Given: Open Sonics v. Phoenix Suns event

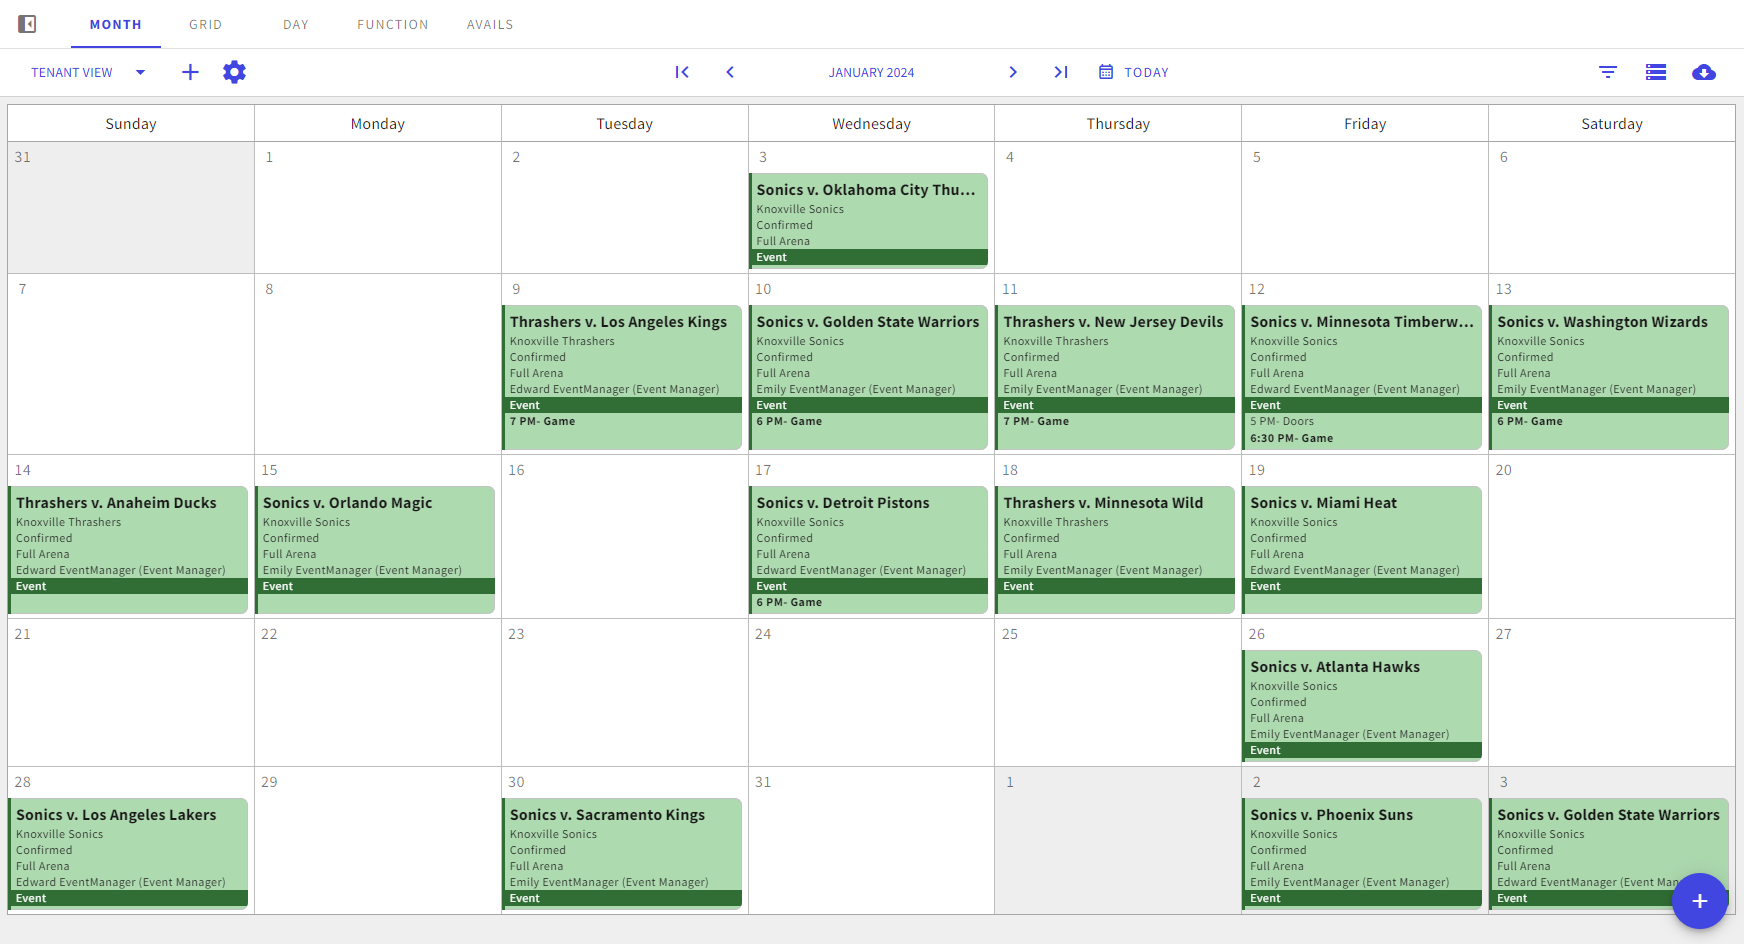Looking at the screenshot, I should tap(1362, 853).
